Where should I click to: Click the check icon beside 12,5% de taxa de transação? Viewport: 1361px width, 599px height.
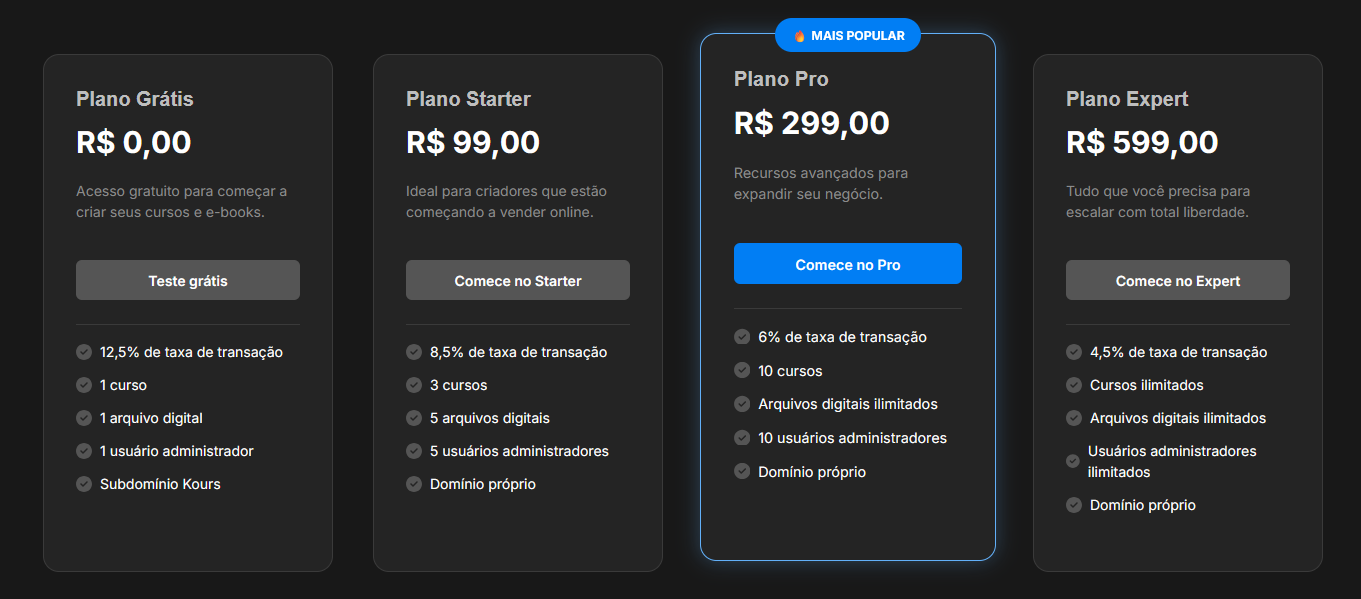[84, 352]
